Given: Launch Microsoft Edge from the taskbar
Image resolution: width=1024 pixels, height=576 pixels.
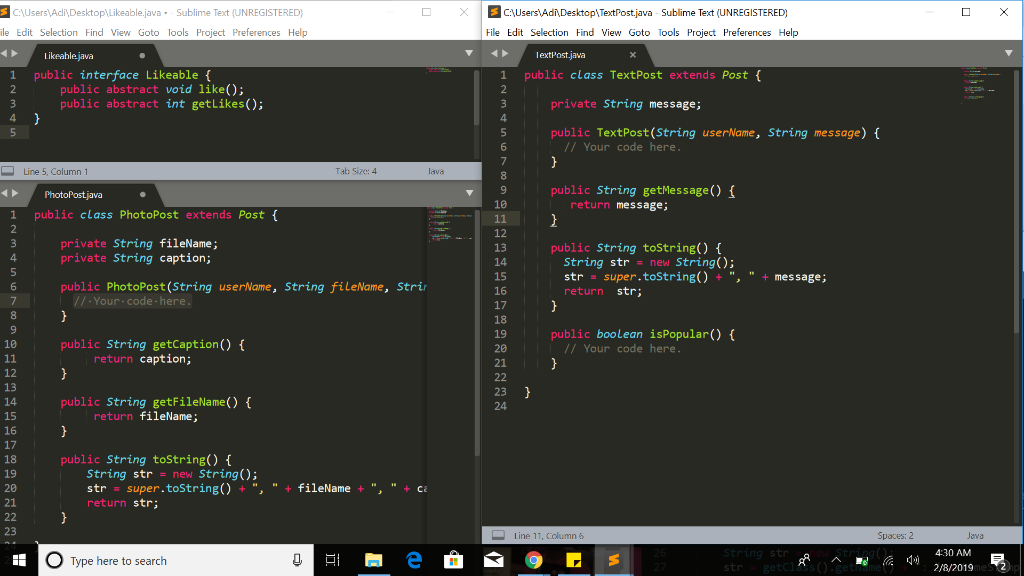Looking at the screenshot, I should point(414,561).
